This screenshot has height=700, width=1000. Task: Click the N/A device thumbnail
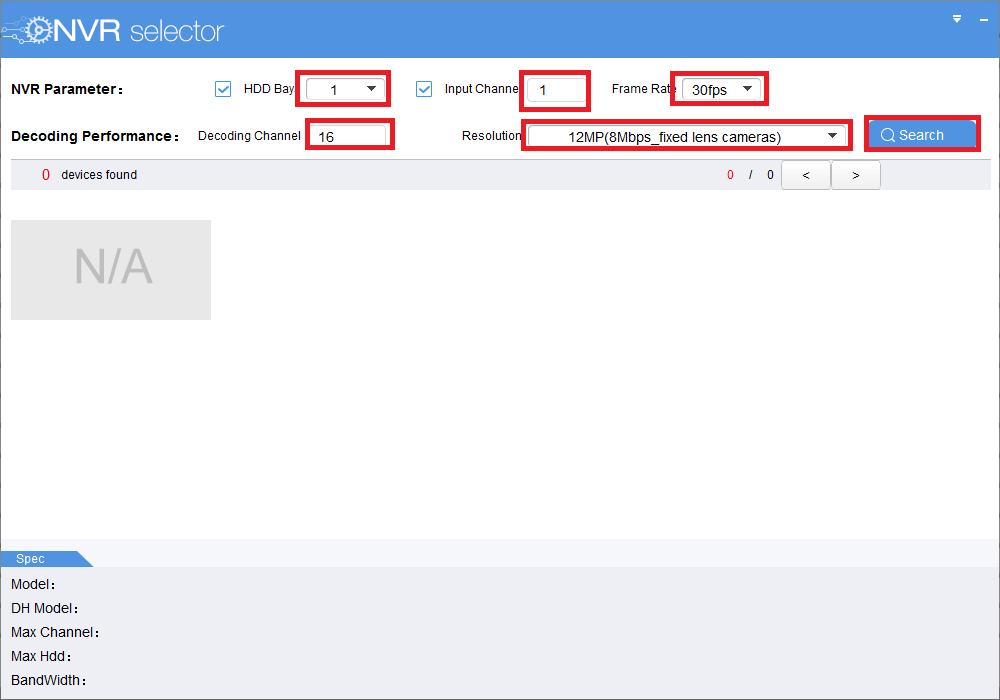111,270
